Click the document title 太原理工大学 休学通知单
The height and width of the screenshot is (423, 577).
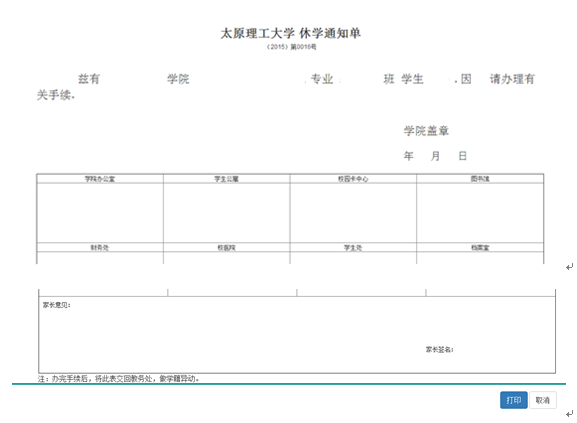(291, 33)
